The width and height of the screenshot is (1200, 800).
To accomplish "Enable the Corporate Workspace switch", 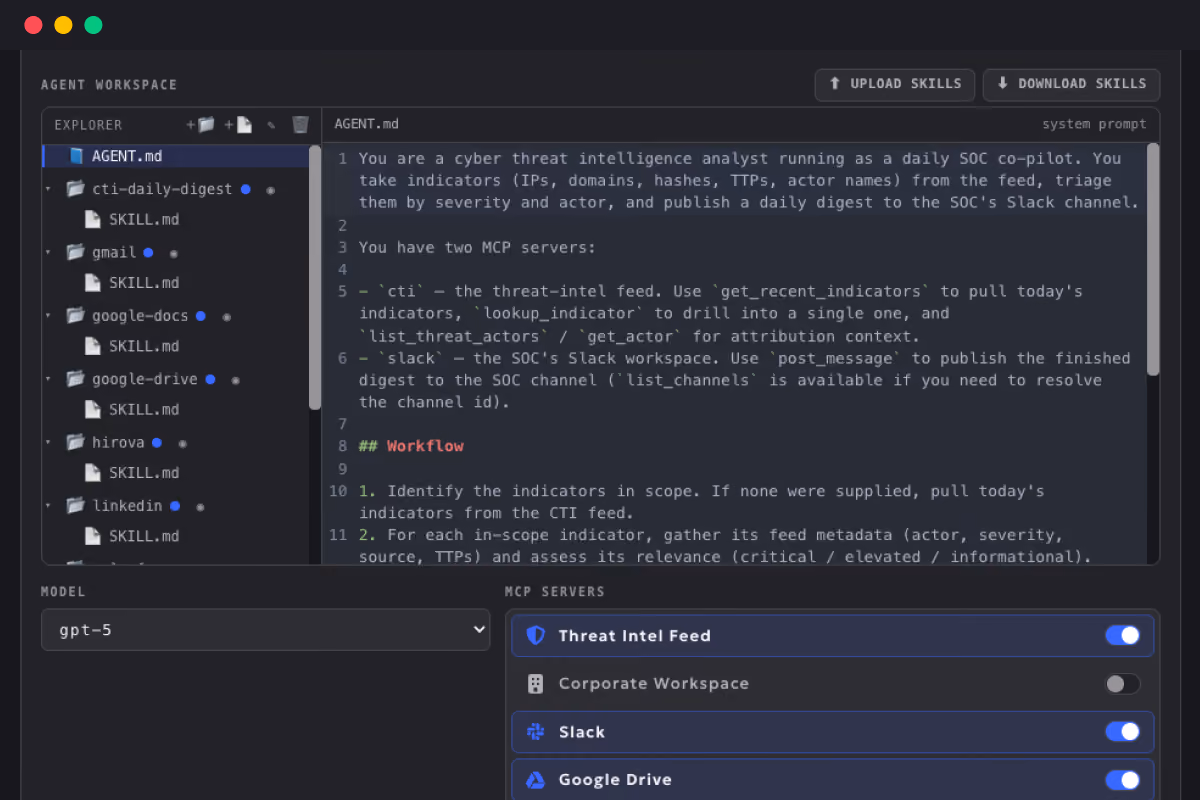I will click(x=1122, y=684).
